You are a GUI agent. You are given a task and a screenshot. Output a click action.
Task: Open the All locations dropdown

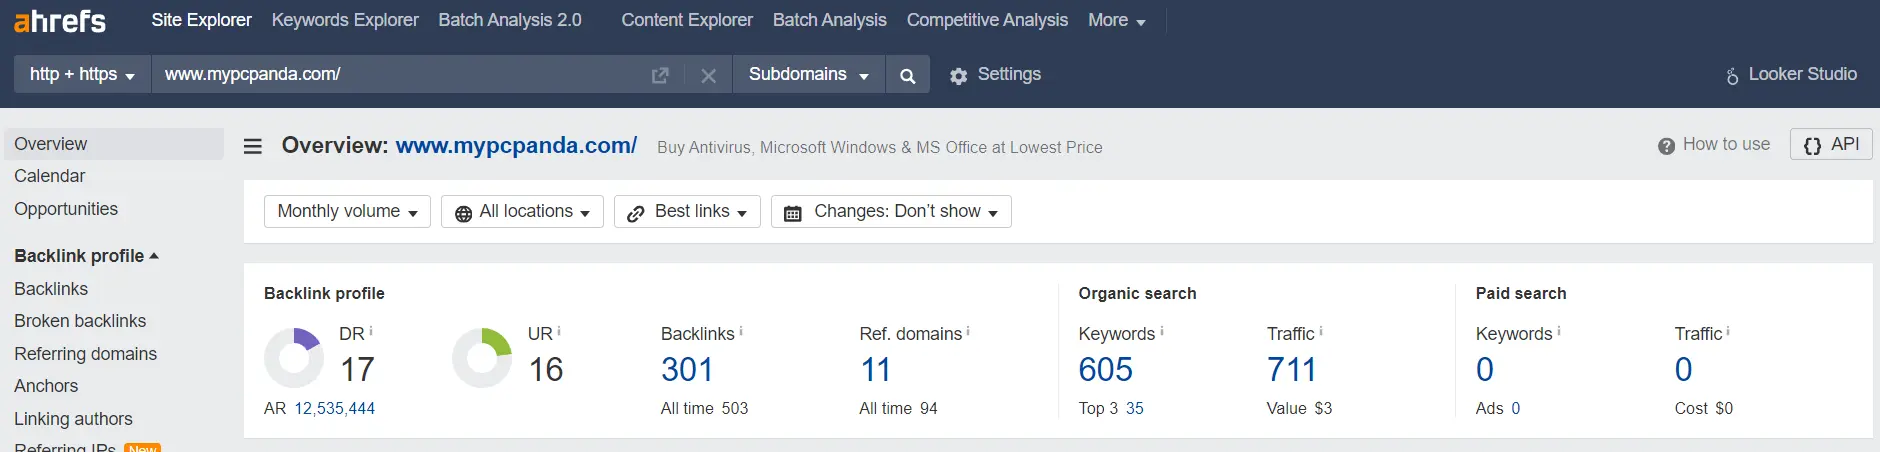pos(522,211)
